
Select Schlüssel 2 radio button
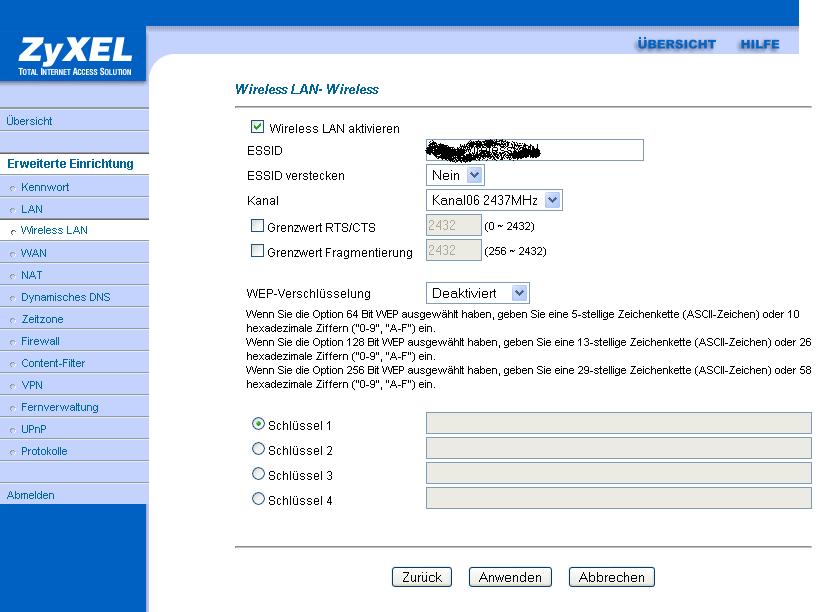coord(258,449)
